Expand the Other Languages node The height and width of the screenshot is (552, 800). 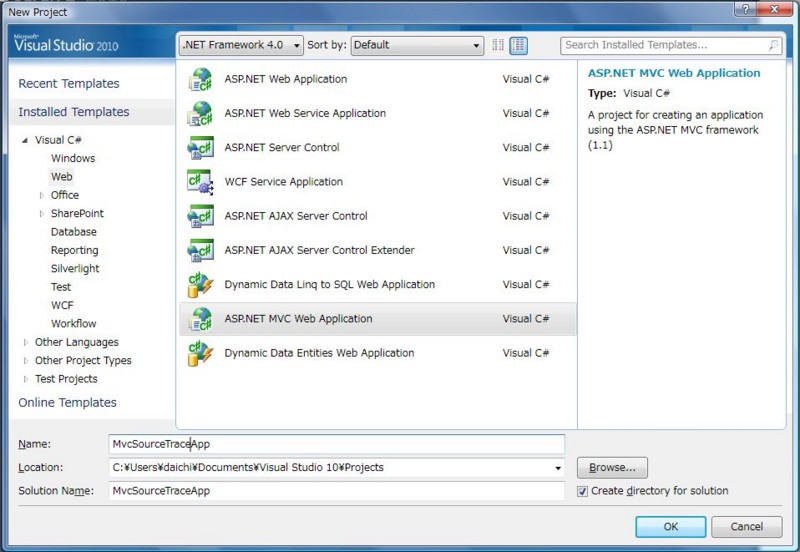(x=26, y=342)
